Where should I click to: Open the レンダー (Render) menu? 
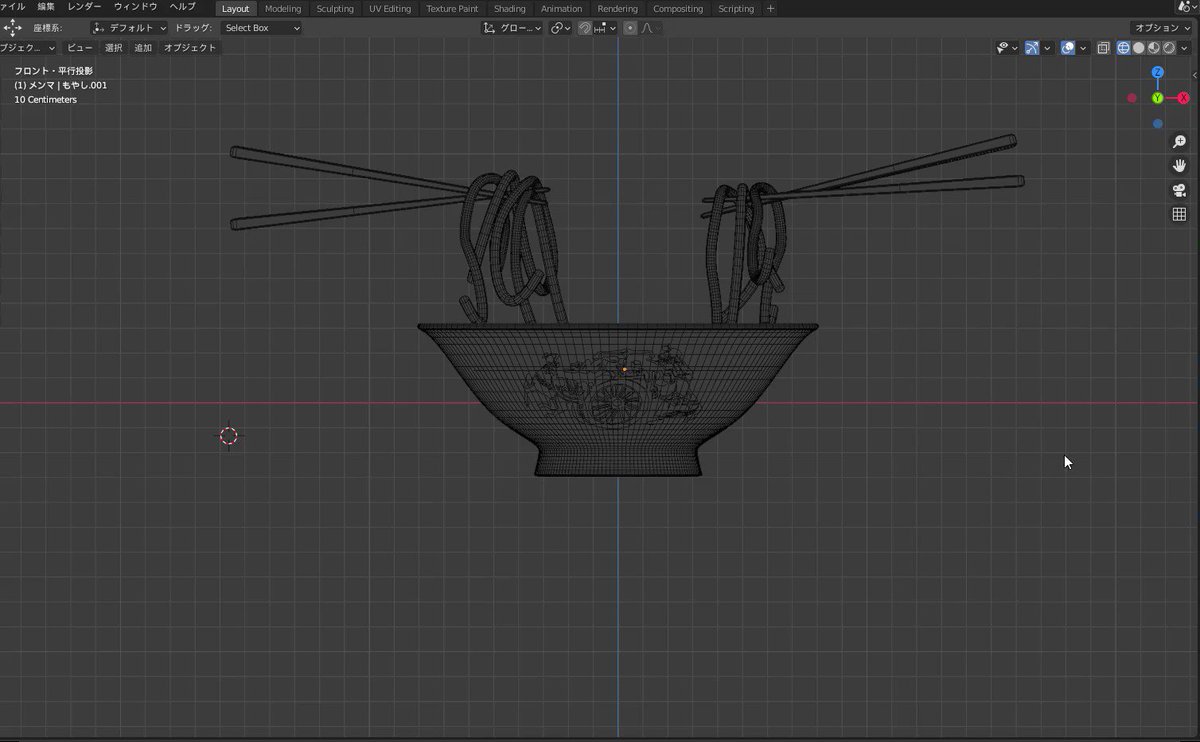coord(85,7)
